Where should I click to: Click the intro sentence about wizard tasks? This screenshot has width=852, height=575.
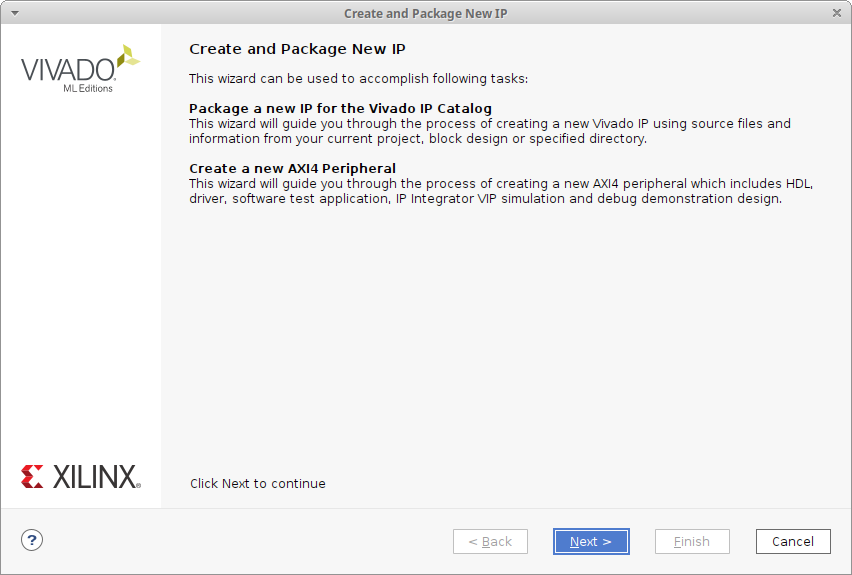pos(358,78)
